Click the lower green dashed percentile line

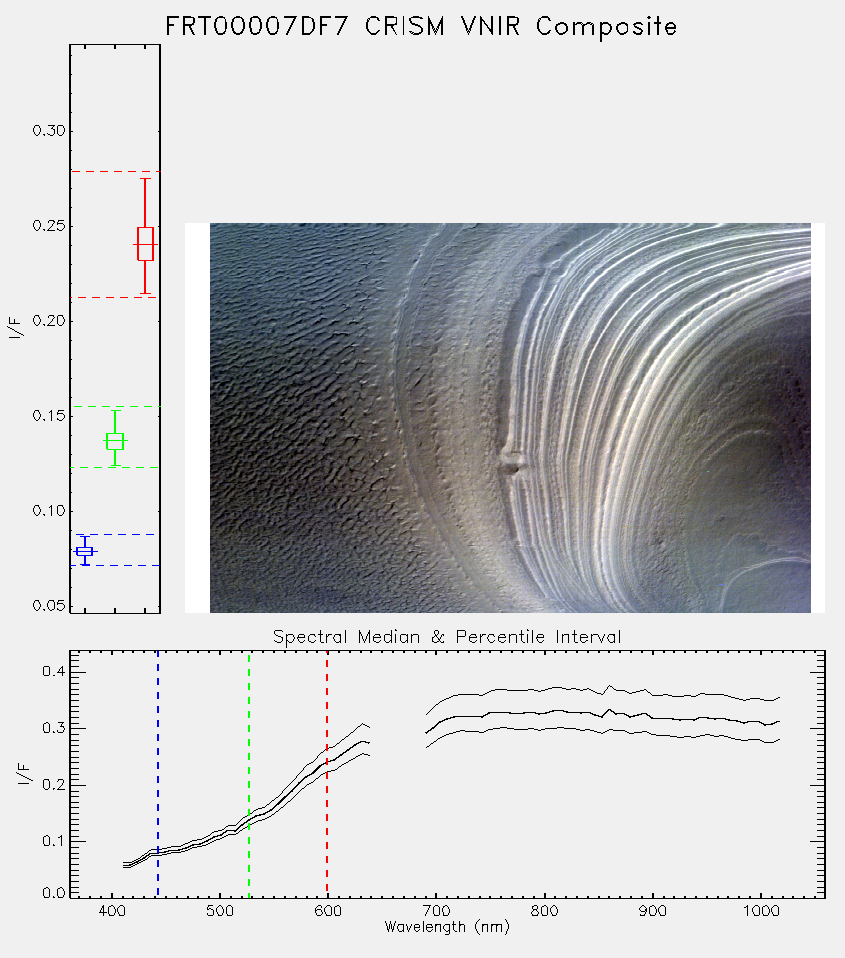(115, 467)
